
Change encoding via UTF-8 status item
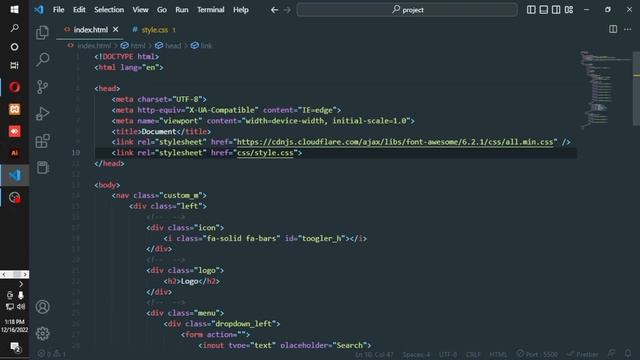click(x=448, y=354)
